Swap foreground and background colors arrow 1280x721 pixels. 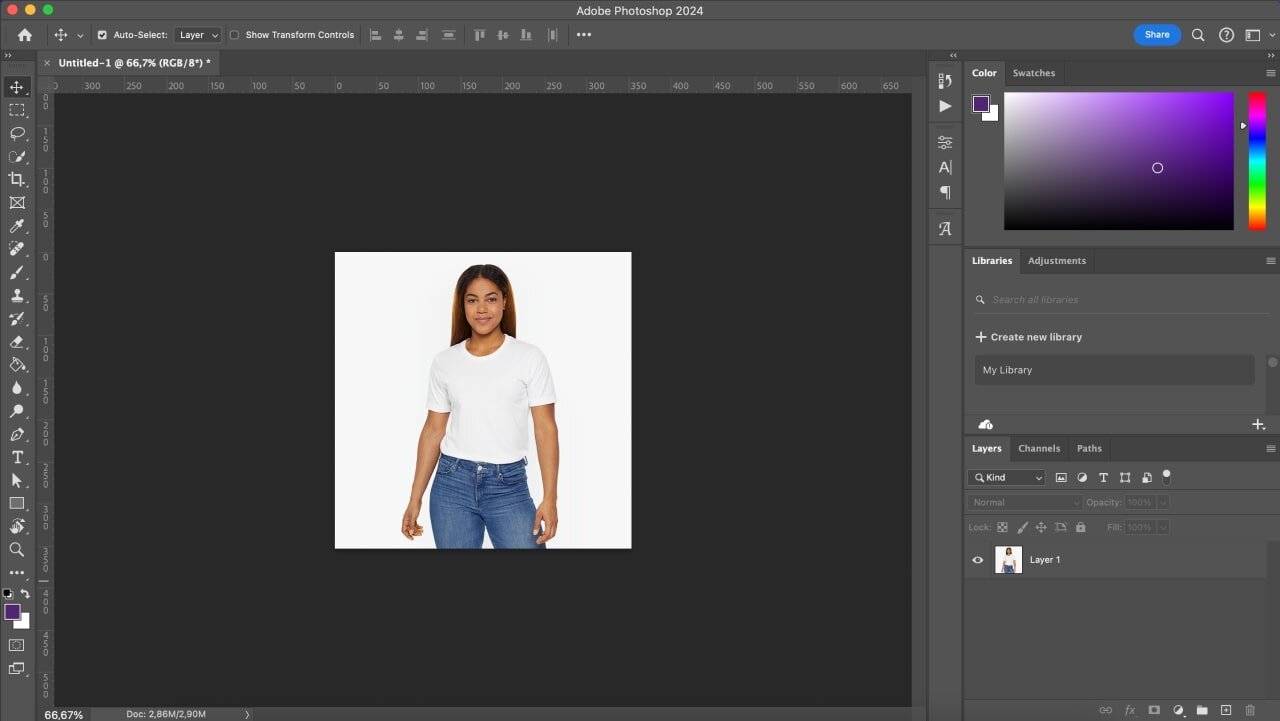[x=25, y=594]
